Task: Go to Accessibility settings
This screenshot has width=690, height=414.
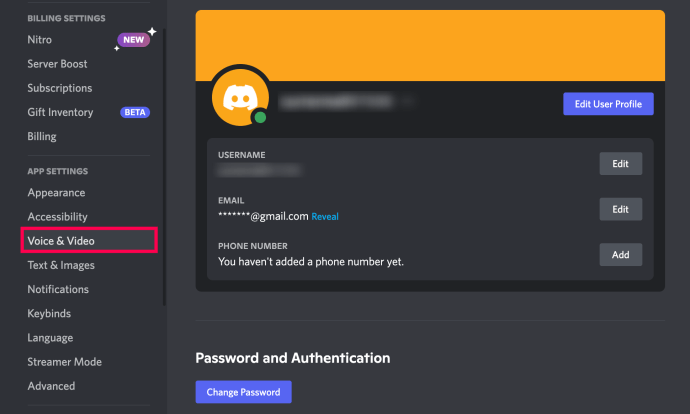Action: 57,217
